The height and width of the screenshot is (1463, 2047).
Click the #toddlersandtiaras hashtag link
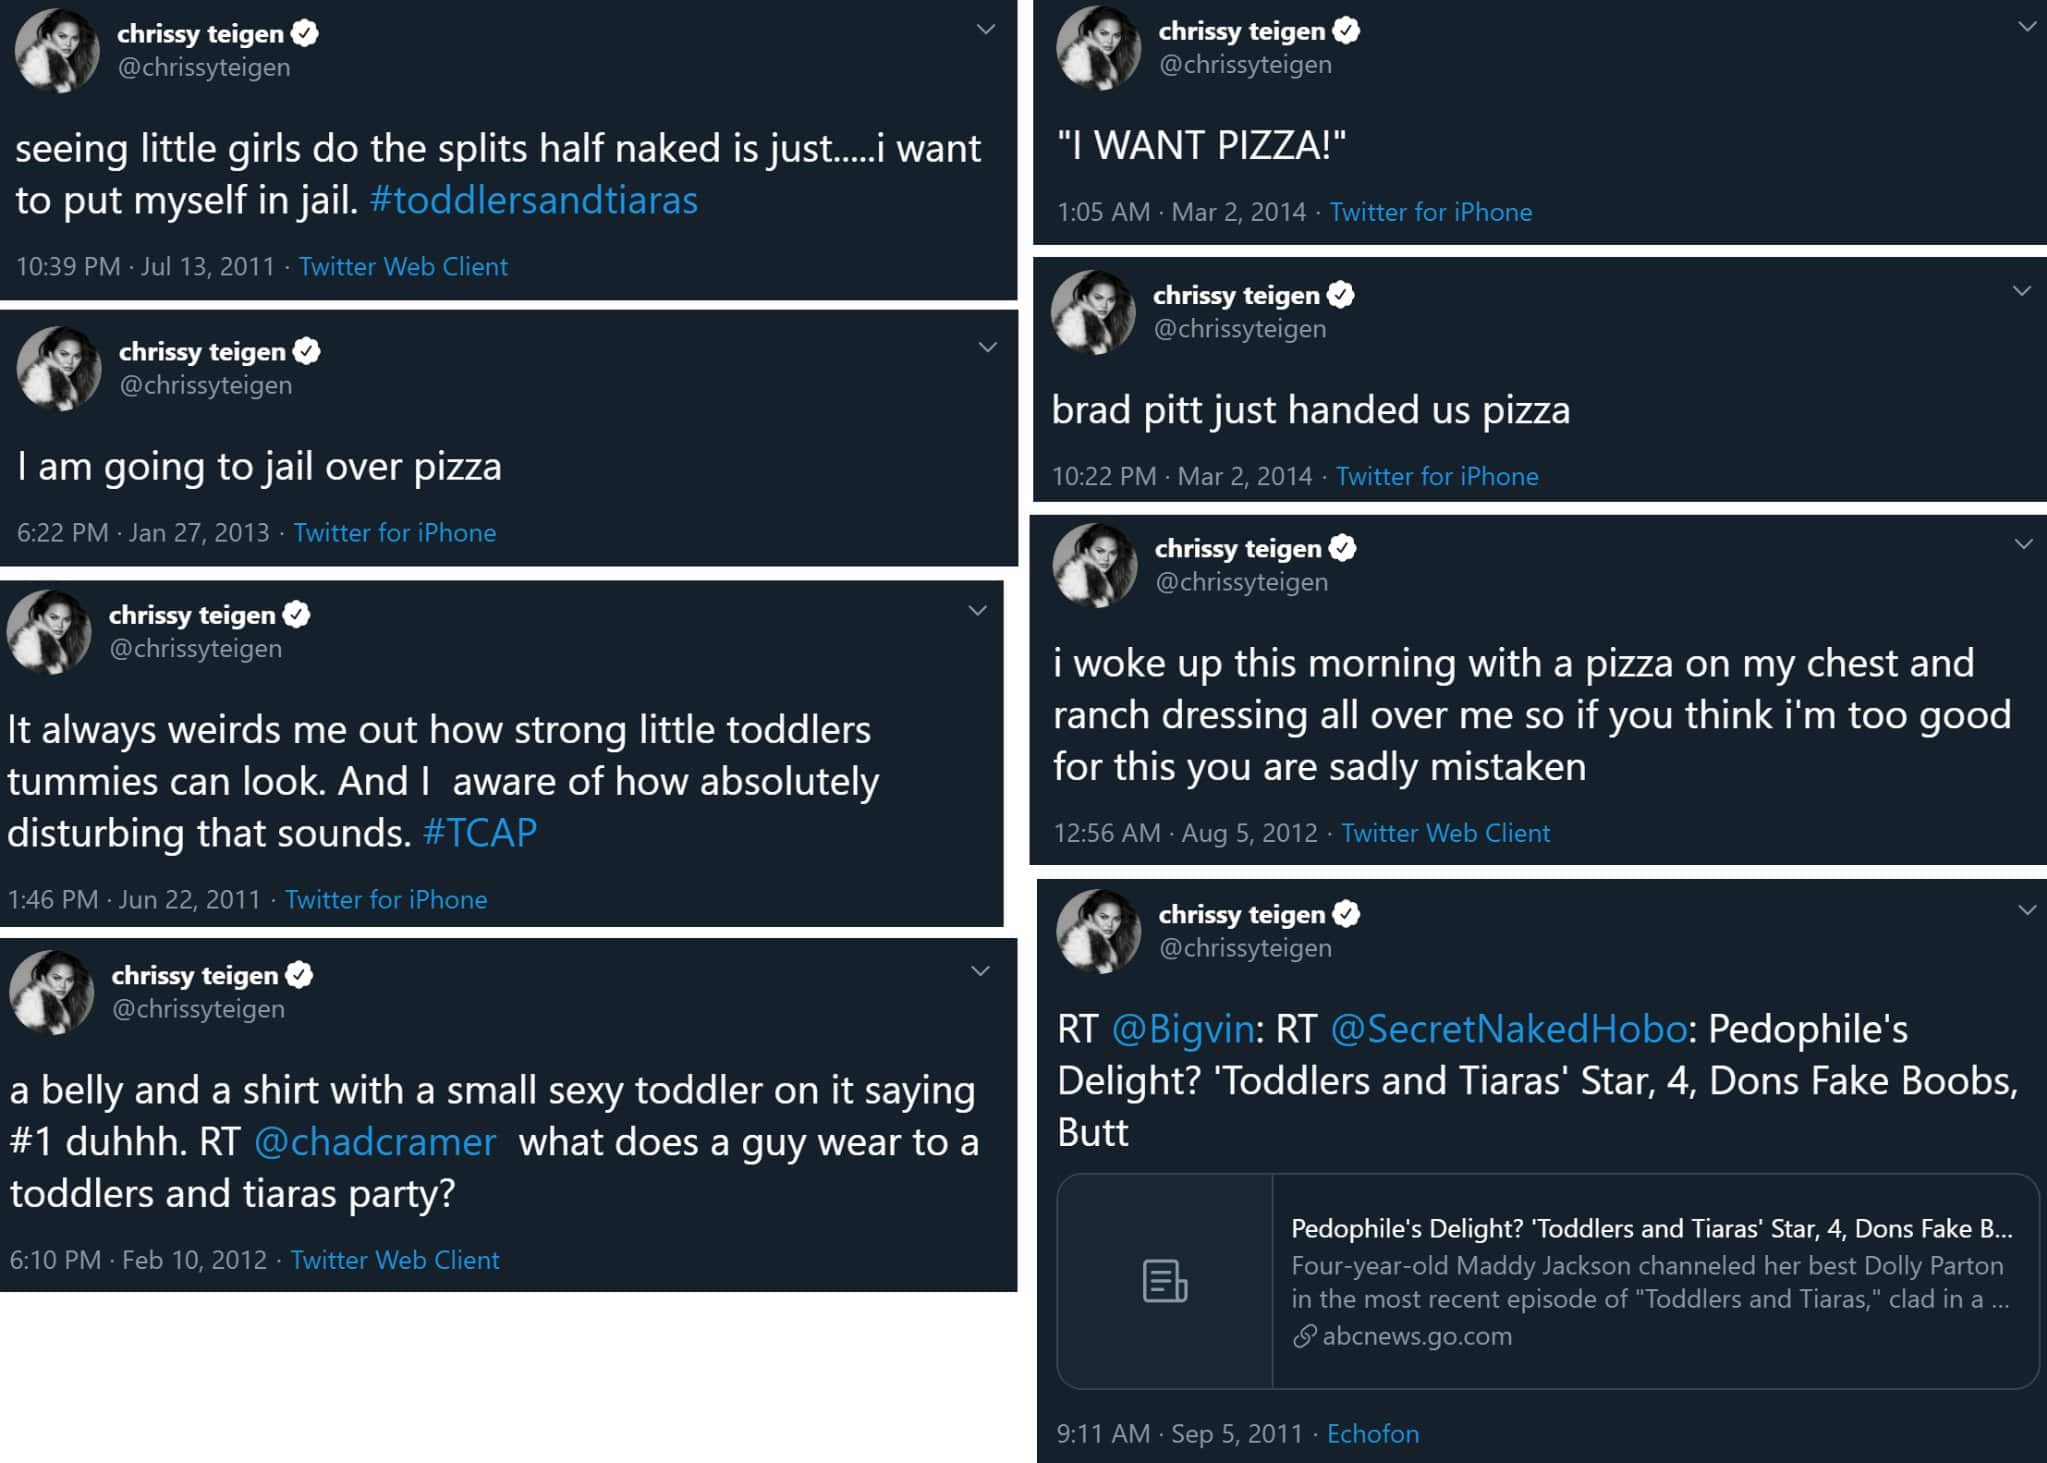click(x=533, y=201)
